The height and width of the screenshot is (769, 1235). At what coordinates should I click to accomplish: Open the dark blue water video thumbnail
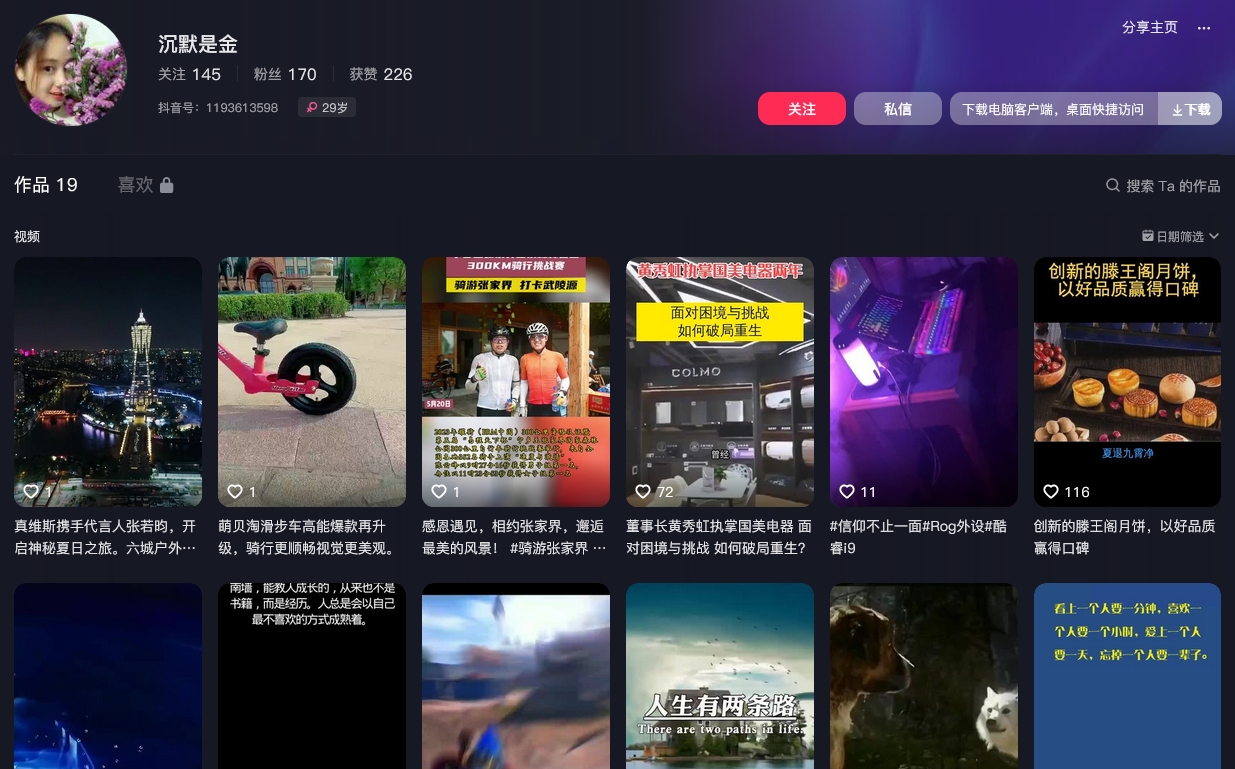pos(108,676)
